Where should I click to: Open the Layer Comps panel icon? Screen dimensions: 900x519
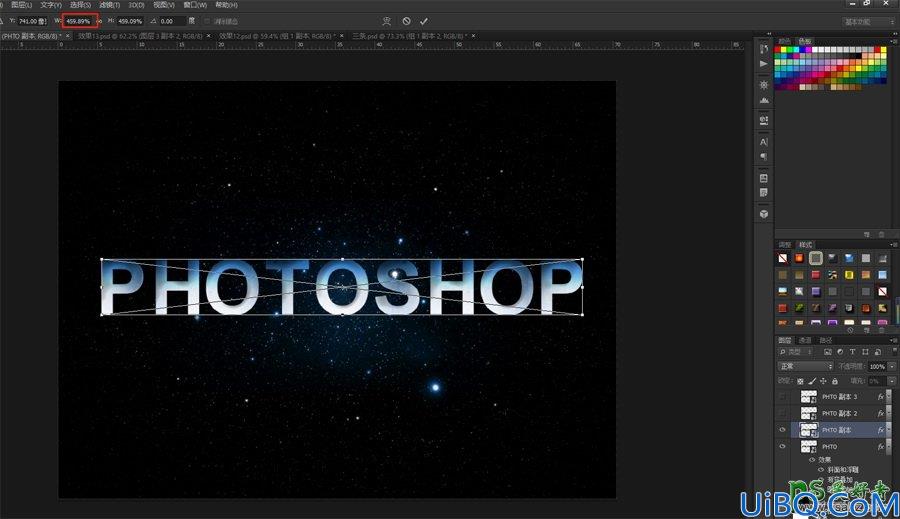(x=763, y=178)
